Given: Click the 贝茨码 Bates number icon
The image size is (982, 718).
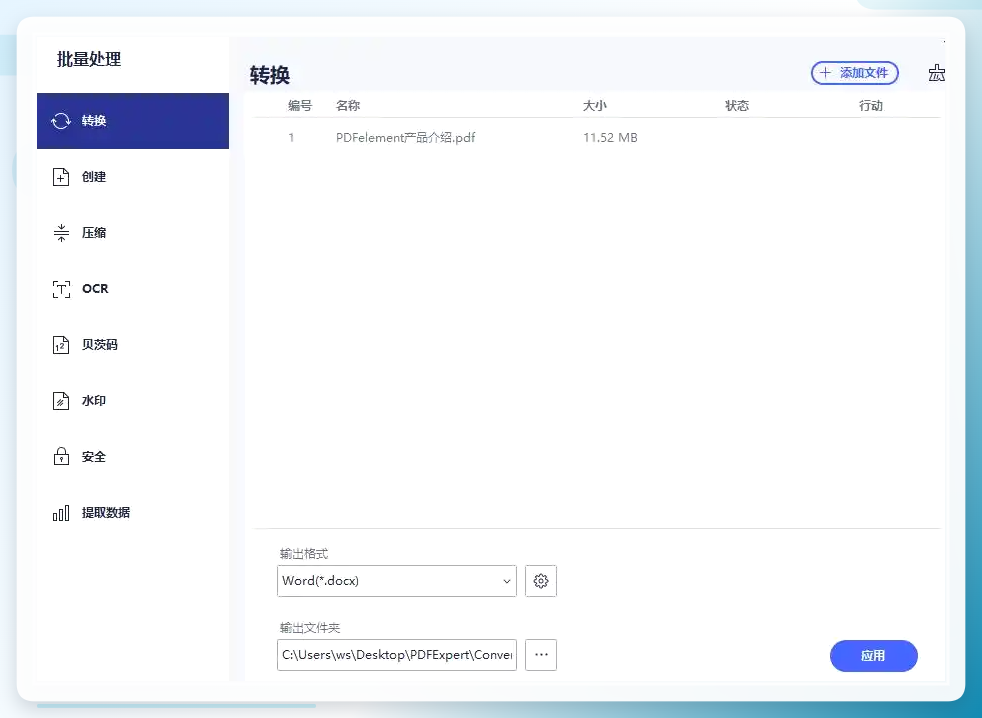Looking at the screenshot, I should [61, 345].
